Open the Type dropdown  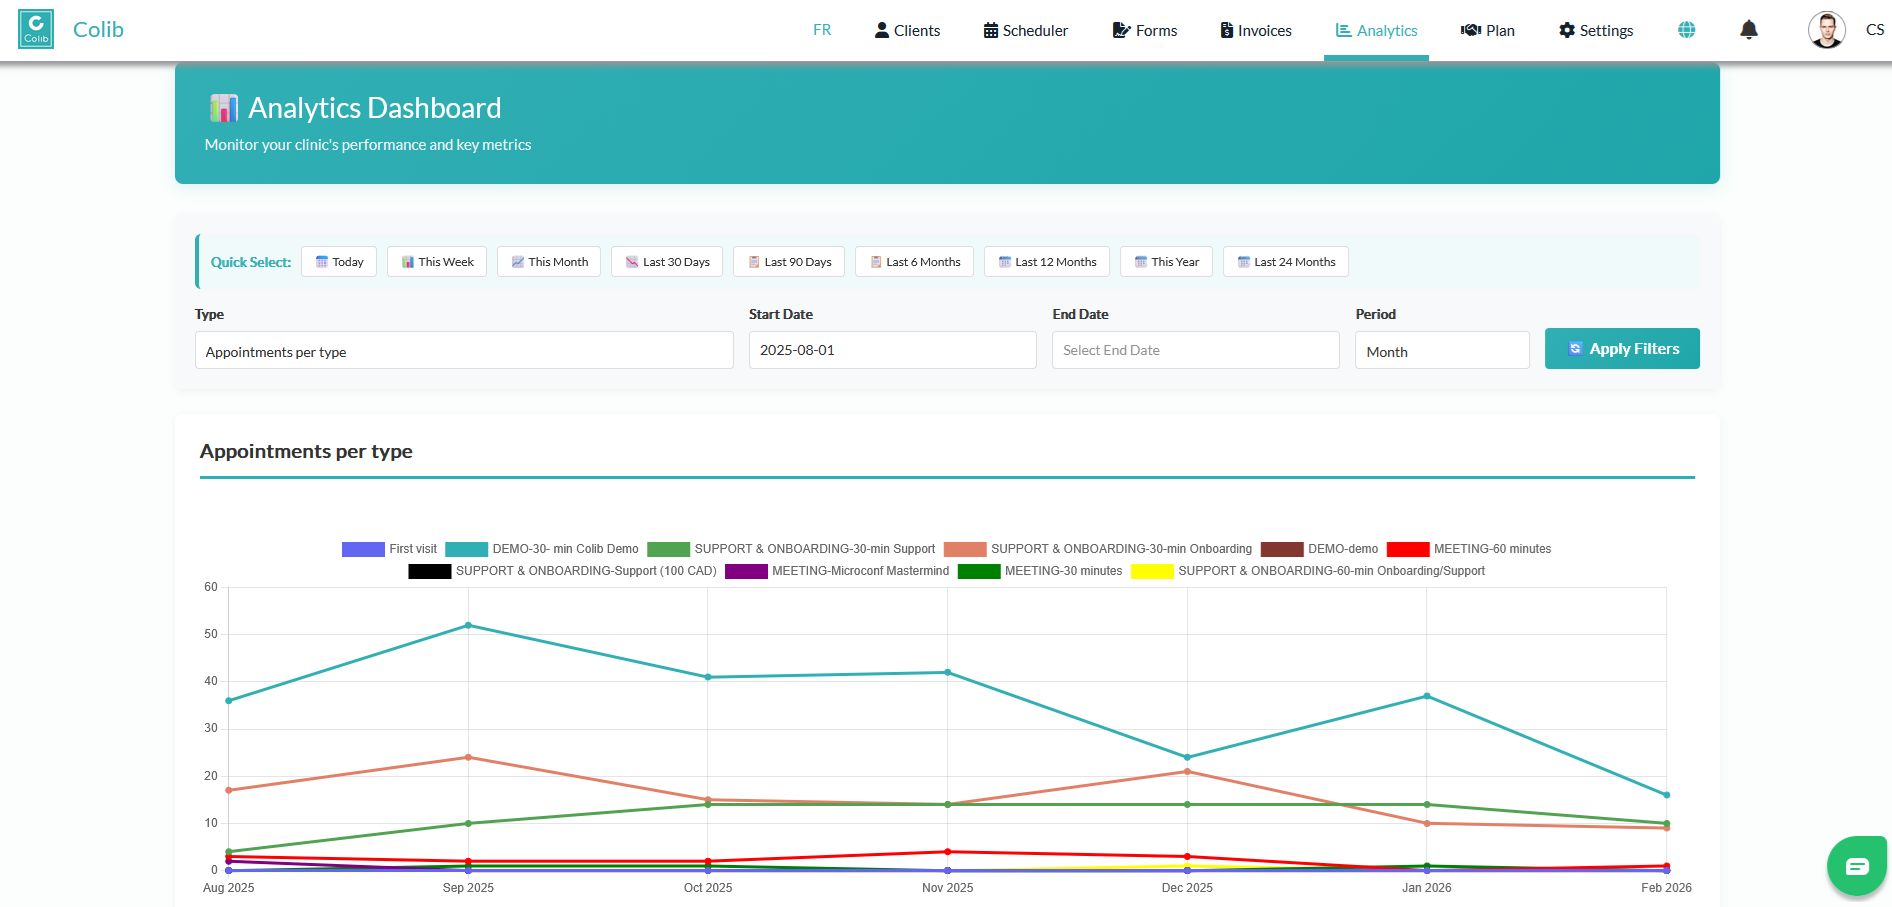tap(463, 351)
